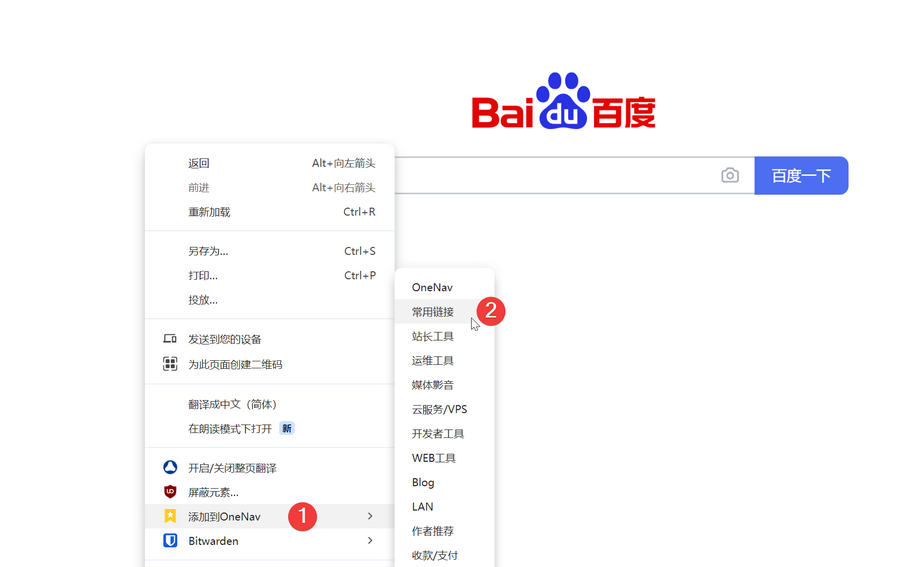Image resolution: width=900 pixels, height=567 pixels.
Task: Click the 开启/关闭整页翻译 extension icon
Action: pos(170,467)
